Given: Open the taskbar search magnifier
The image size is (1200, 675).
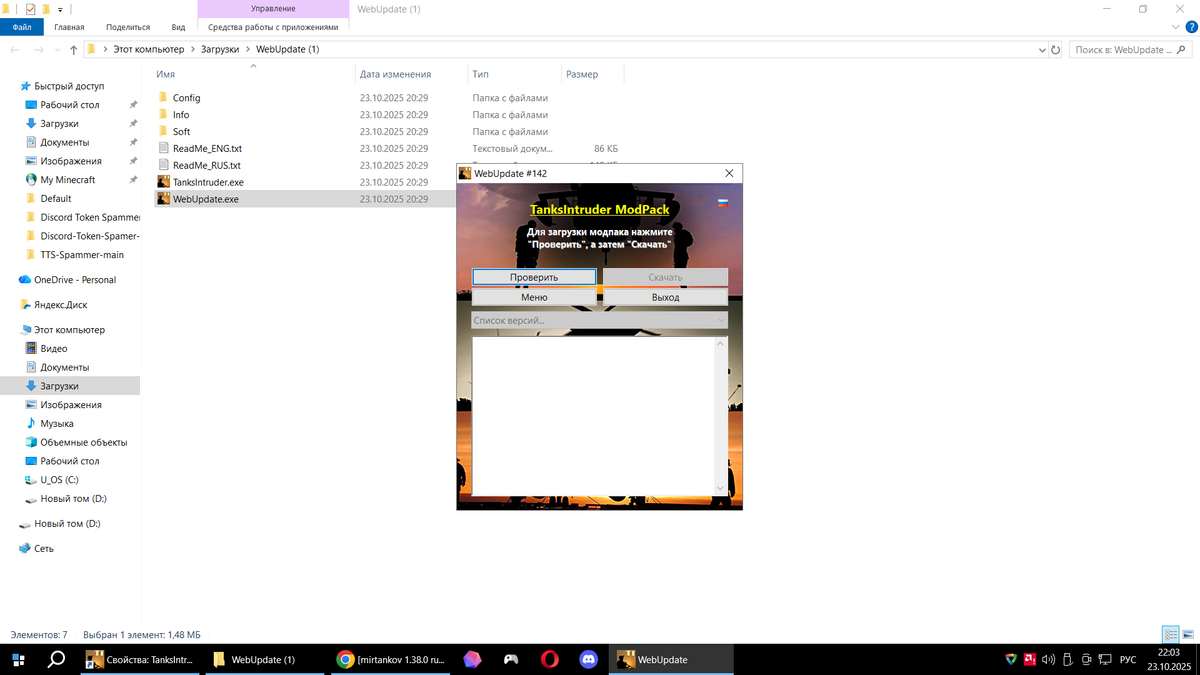Looking at the screenshot, I should coord(57,659).
